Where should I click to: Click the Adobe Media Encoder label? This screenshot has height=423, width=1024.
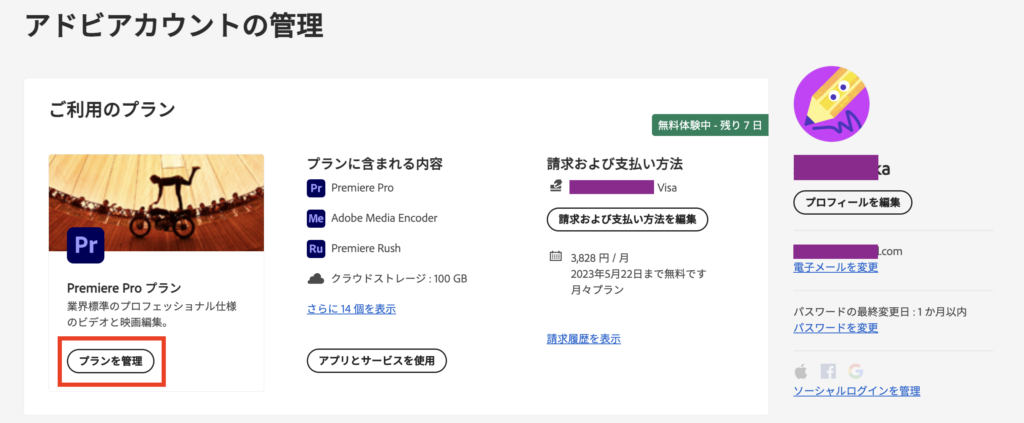[384, 218]
